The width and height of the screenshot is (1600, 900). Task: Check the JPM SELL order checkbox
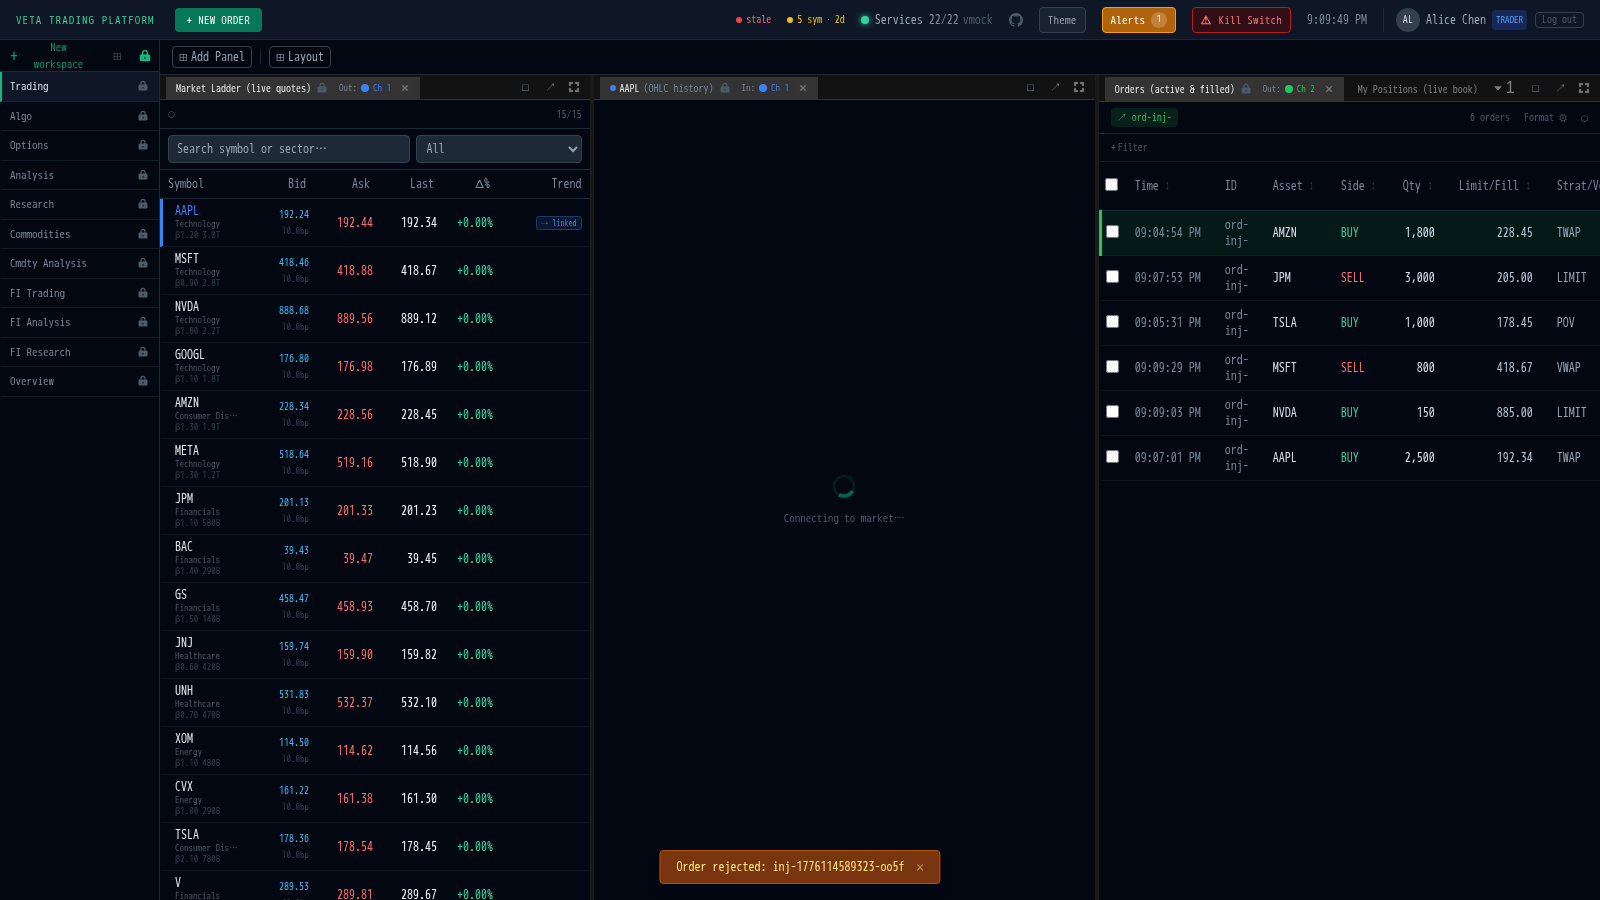[1112, 277]
